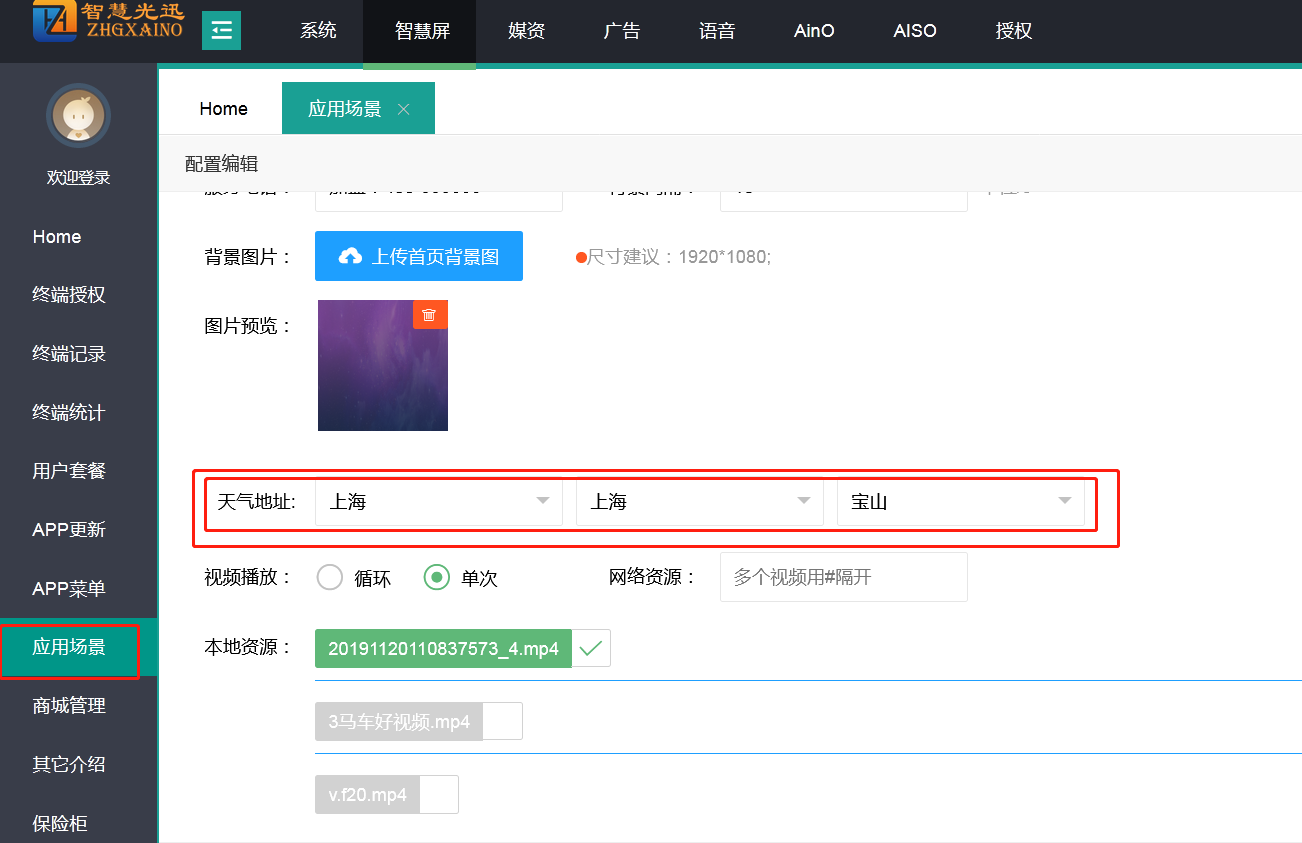Open the 广告 top menu
Screen dimensions: 1302x843
[x=622, y=31]
